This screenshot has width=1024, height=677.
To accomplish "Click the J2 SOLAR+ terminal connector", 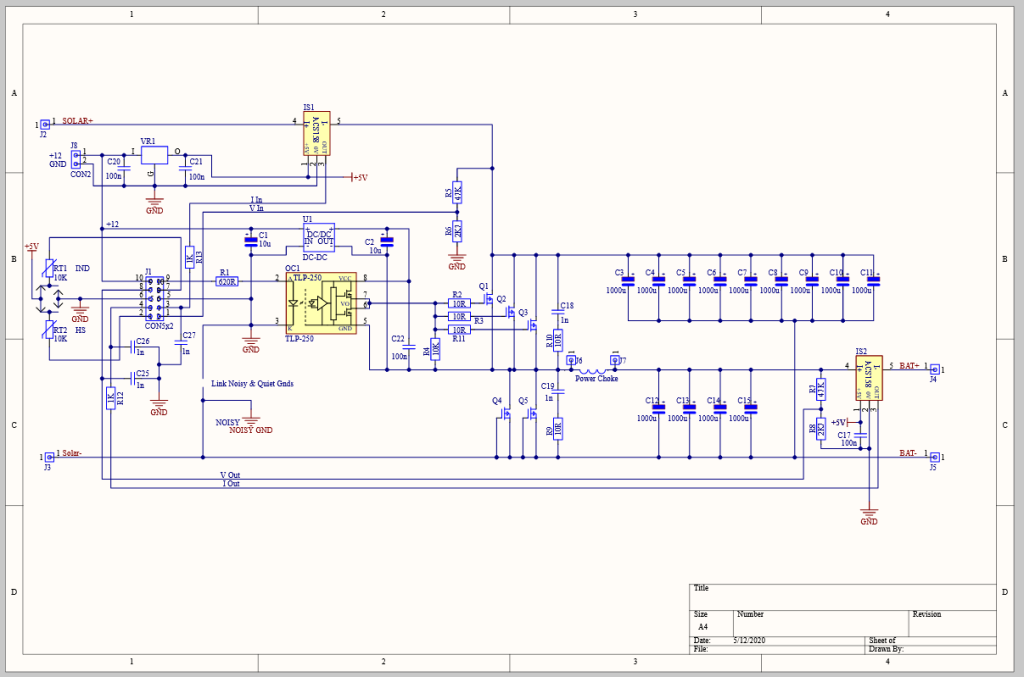I will coord(44,124).
